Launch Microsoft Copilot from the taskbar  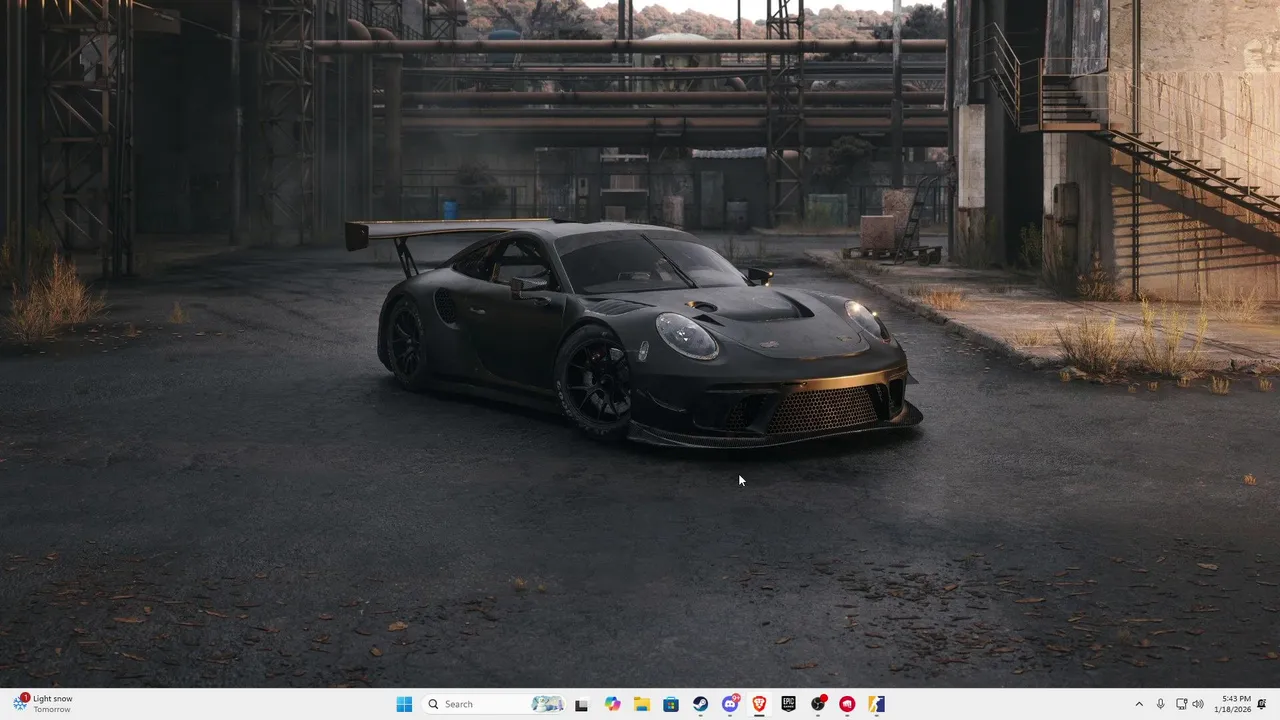pyautogui.click(x=612, y=704)
